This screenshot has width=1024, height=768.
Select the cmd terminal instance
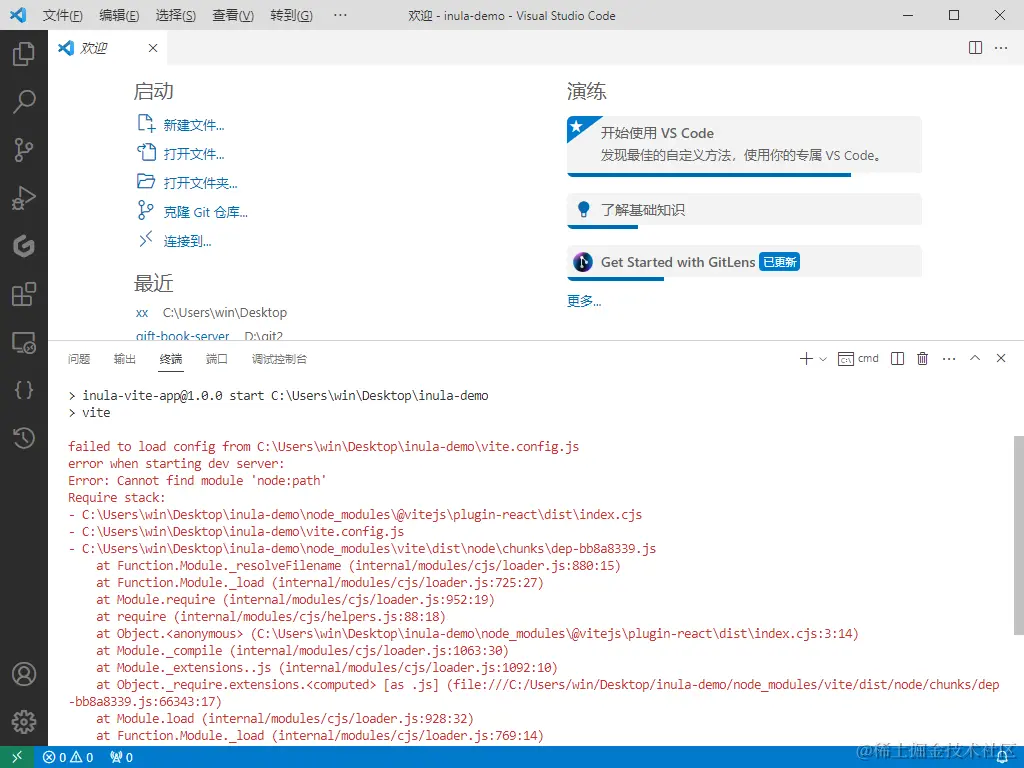click(858, 359)
